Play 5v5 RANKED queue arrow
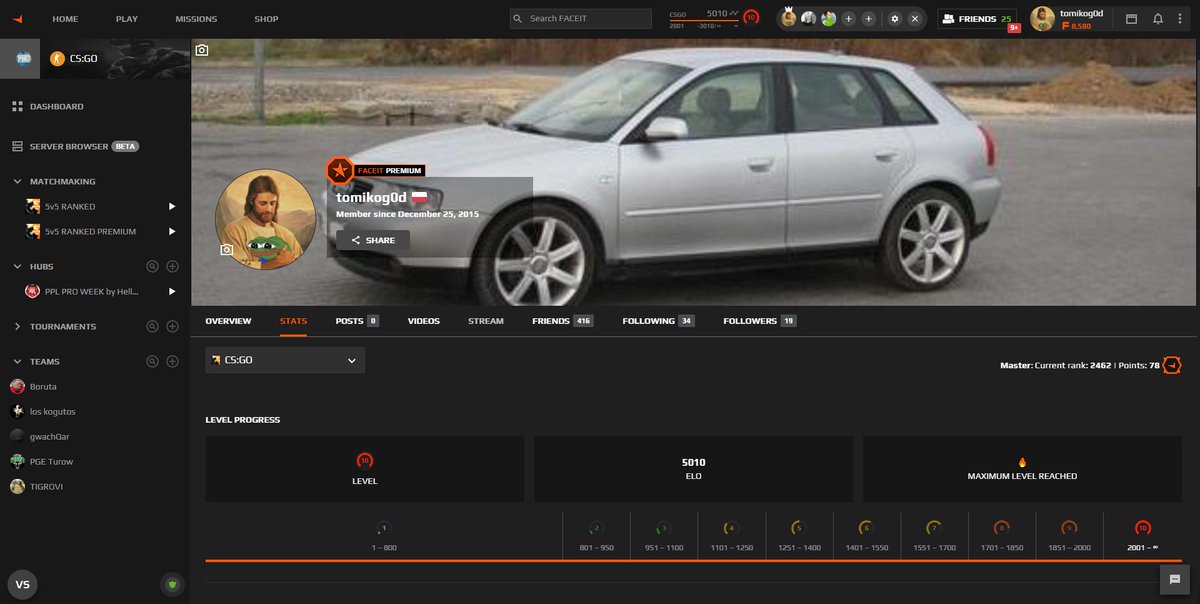 (172, 206)
